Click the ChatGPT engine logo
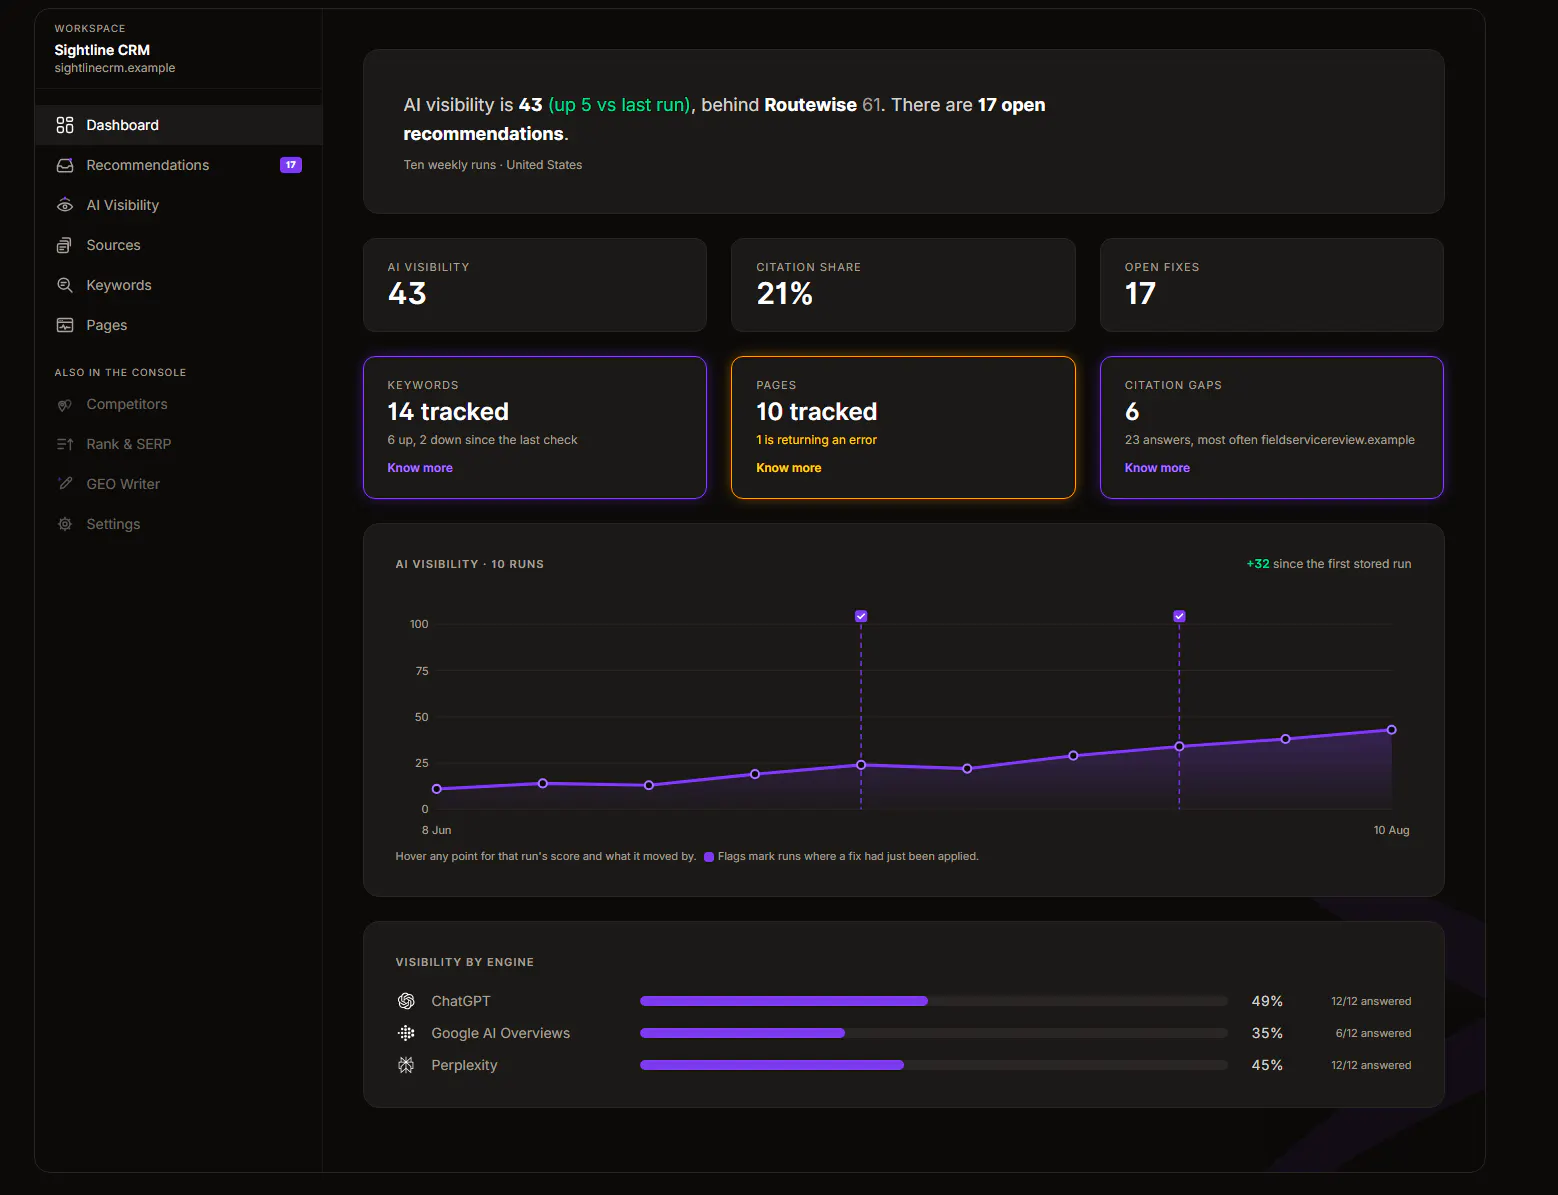This screenshot has width=1558, height=1195. 406,1001
